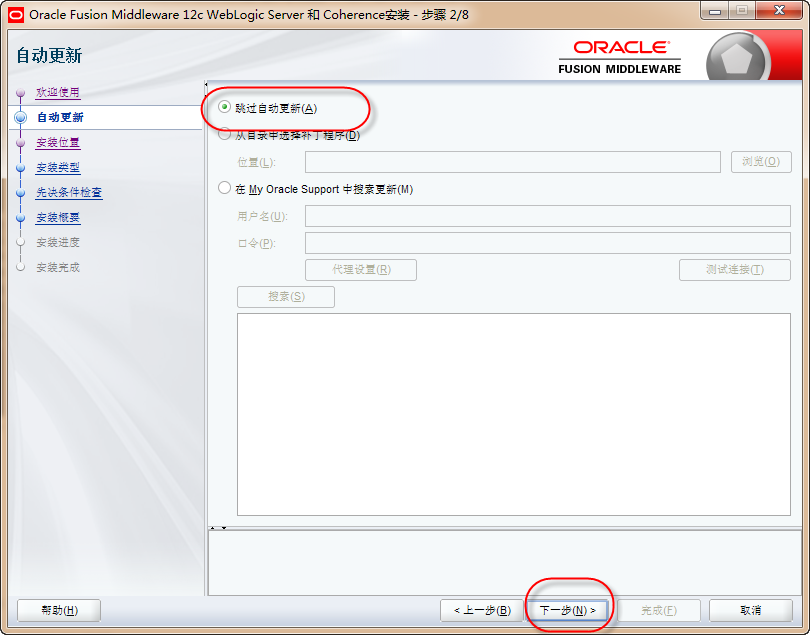
Task: Click the 安装完成 step label
Action: tap(58, 267)
